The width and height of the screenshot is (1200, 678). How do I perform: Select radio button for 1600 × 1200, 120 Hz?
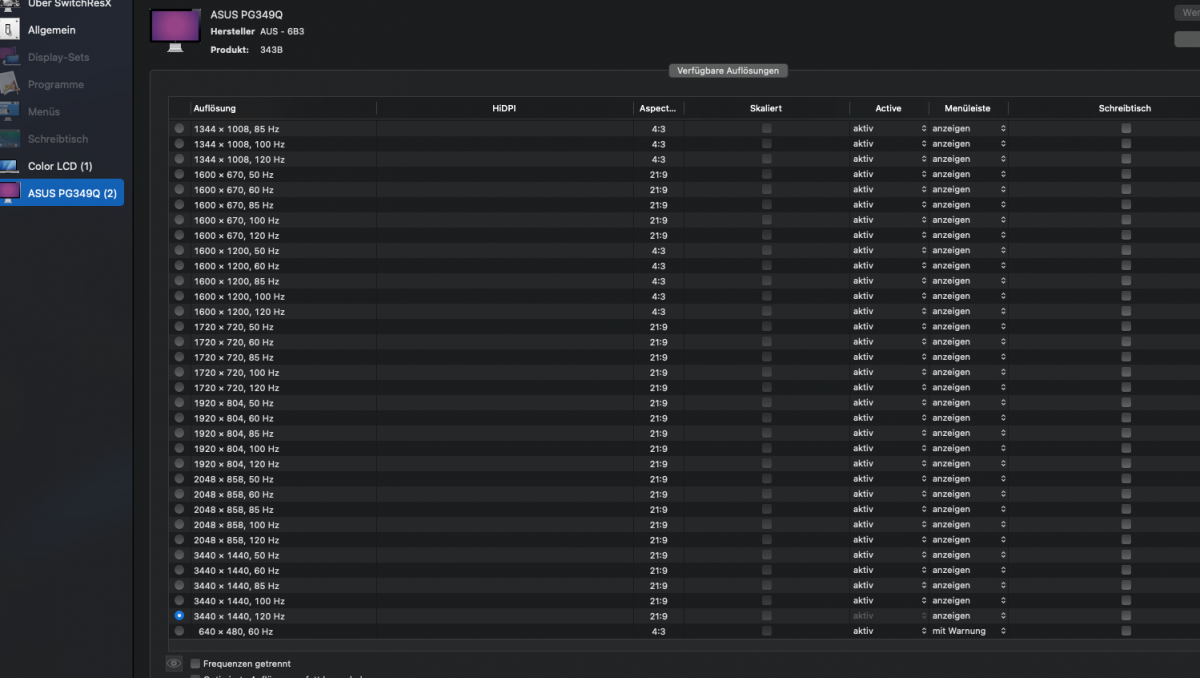click(x=179, y=311)
